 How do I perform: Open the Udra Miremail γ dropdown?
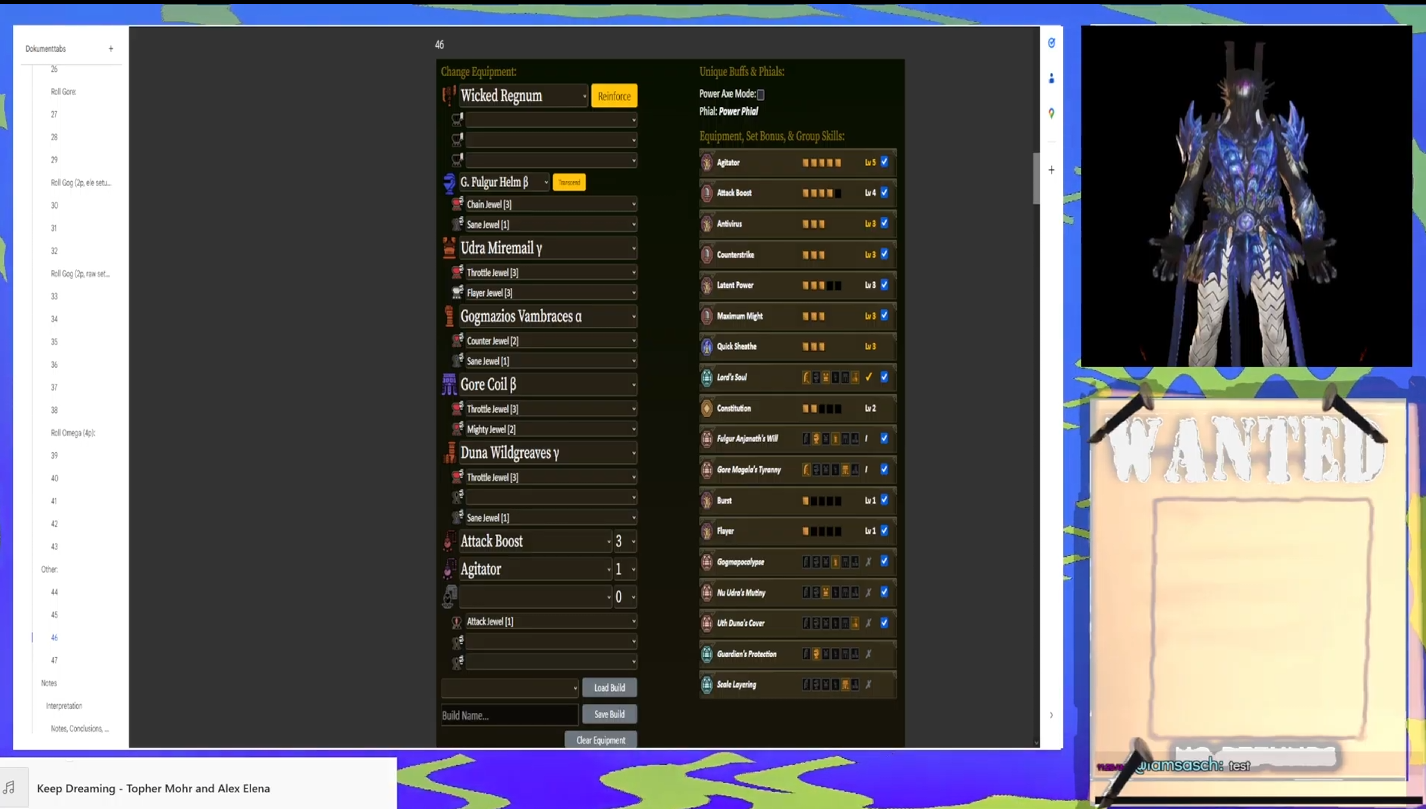pos(548,248)
